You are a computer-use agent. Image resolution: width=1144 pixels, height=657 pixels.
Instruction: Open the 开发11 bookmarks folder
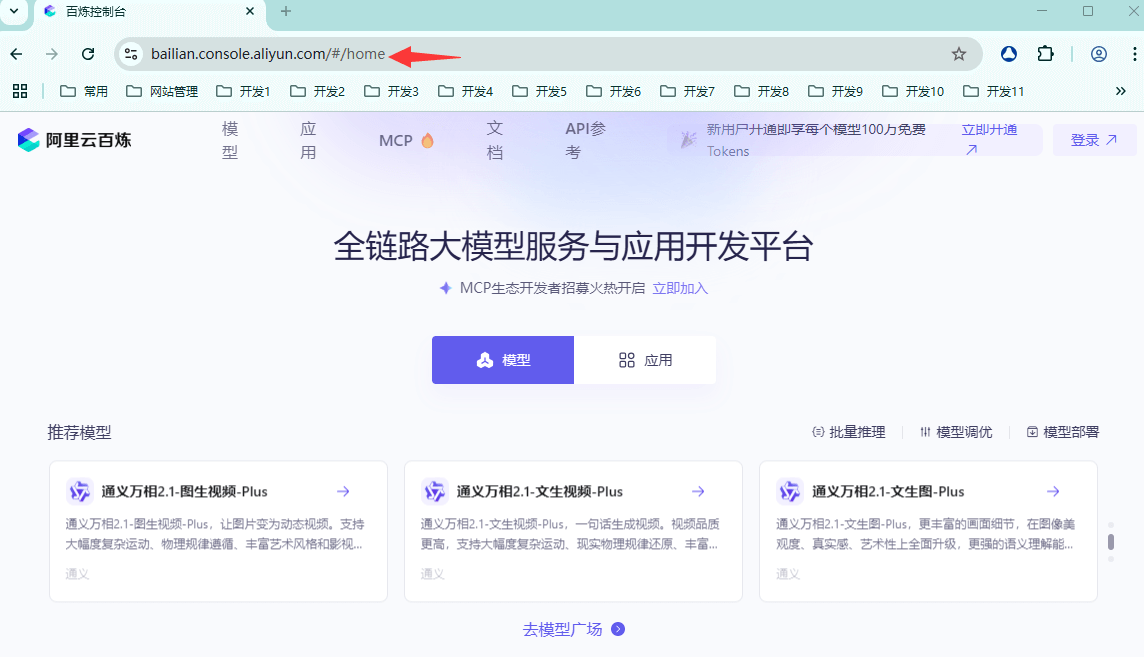994,91
